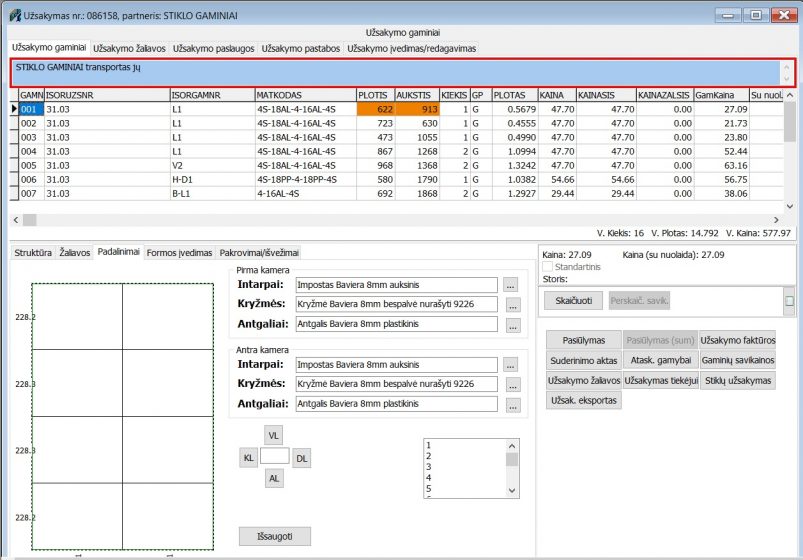Browse Intarpai options for Antra kamera

click(512, 366)
